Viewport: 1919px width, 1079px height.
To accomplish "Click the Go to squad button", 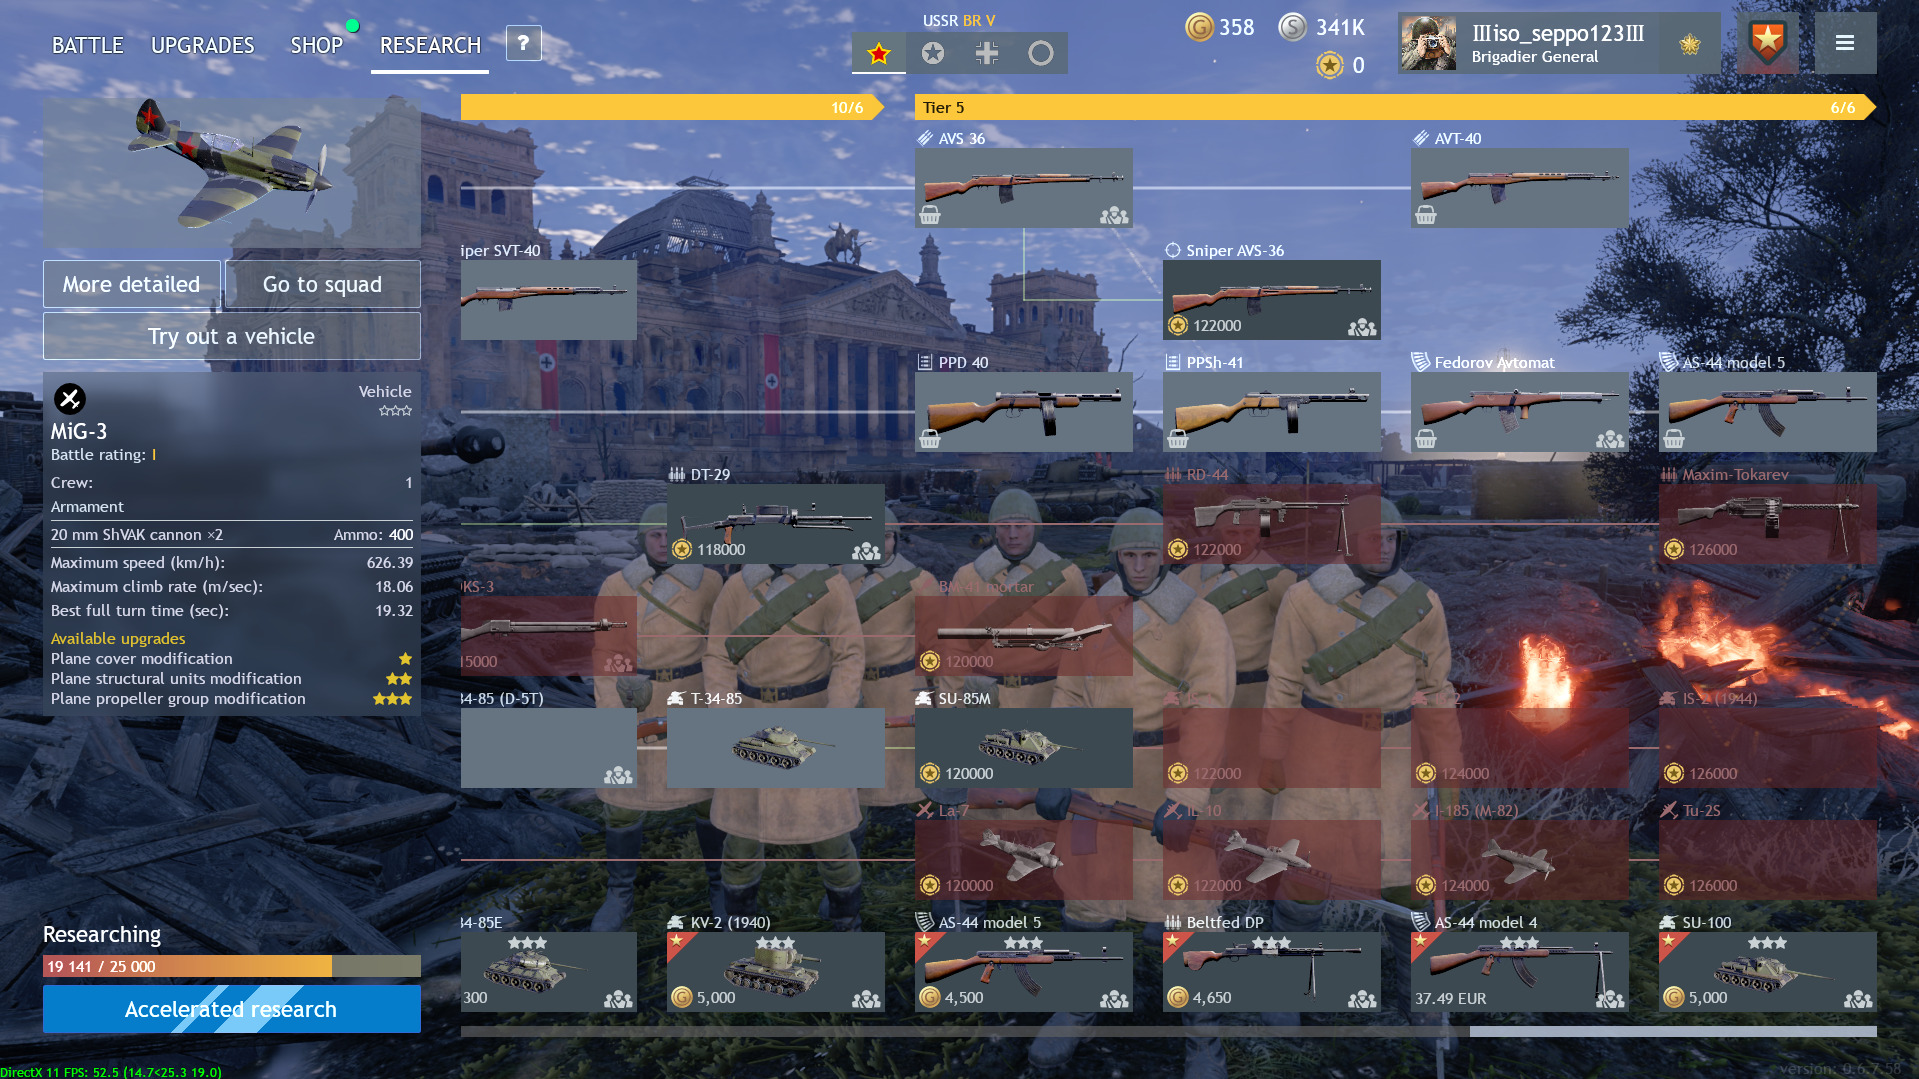I will pos(322,284).
